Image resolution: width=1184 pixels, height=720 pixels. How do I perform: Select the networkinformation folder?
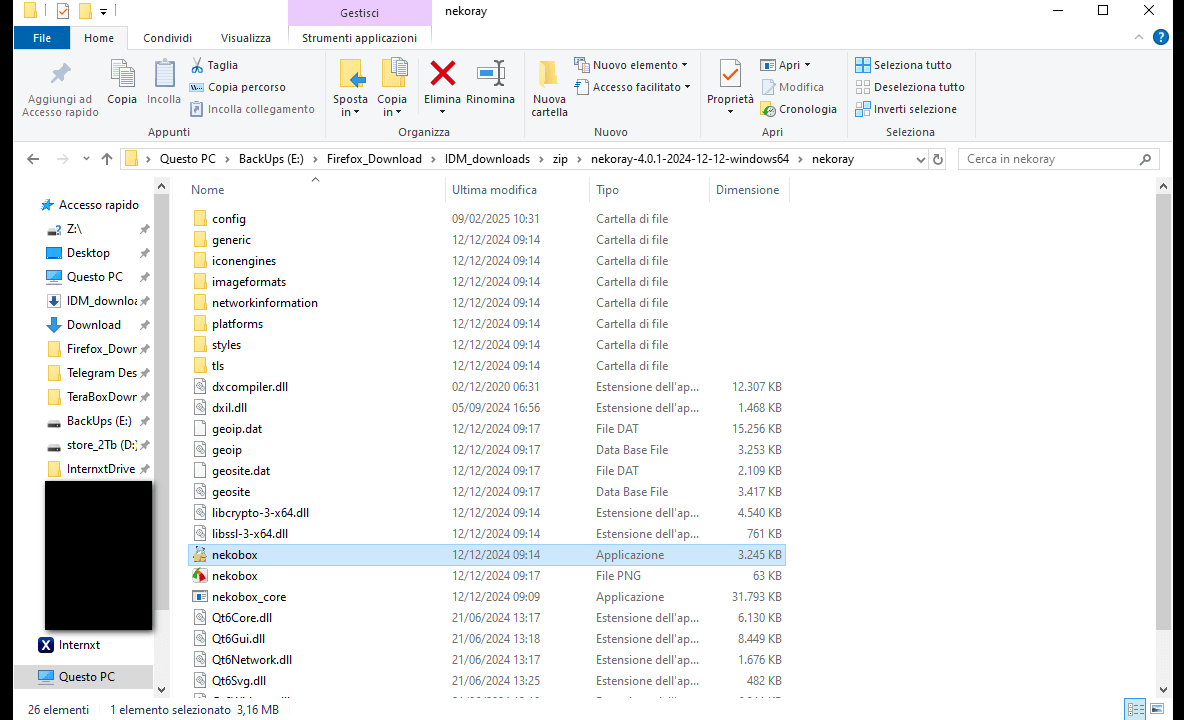click(x=487, y=303)
